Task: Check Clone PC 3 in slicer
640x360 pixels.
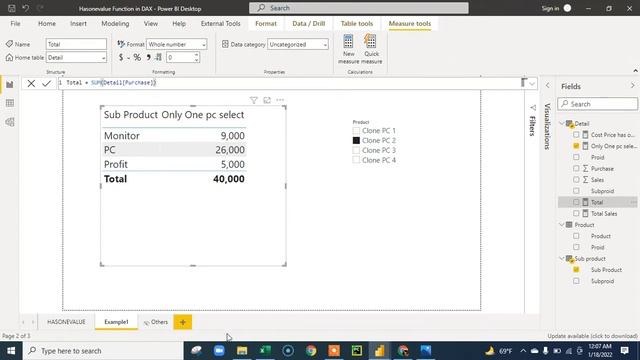Action: (x=356, y=150)
